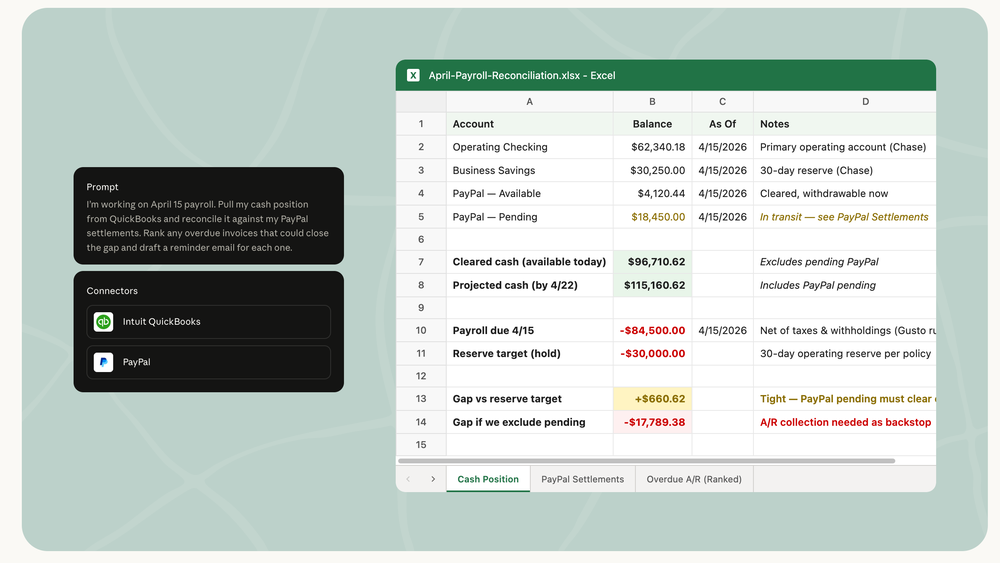Open the Cash Position sheet tab
Viewport: 1000px width, 563px height.
click(488, 479)
